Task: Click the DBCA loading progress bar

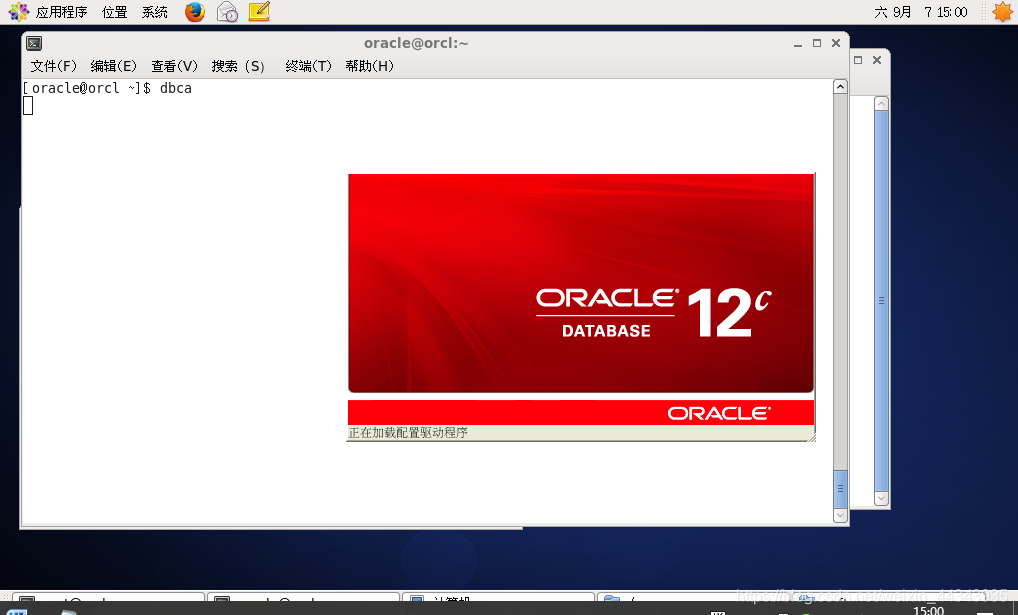Action: (580, 430)
